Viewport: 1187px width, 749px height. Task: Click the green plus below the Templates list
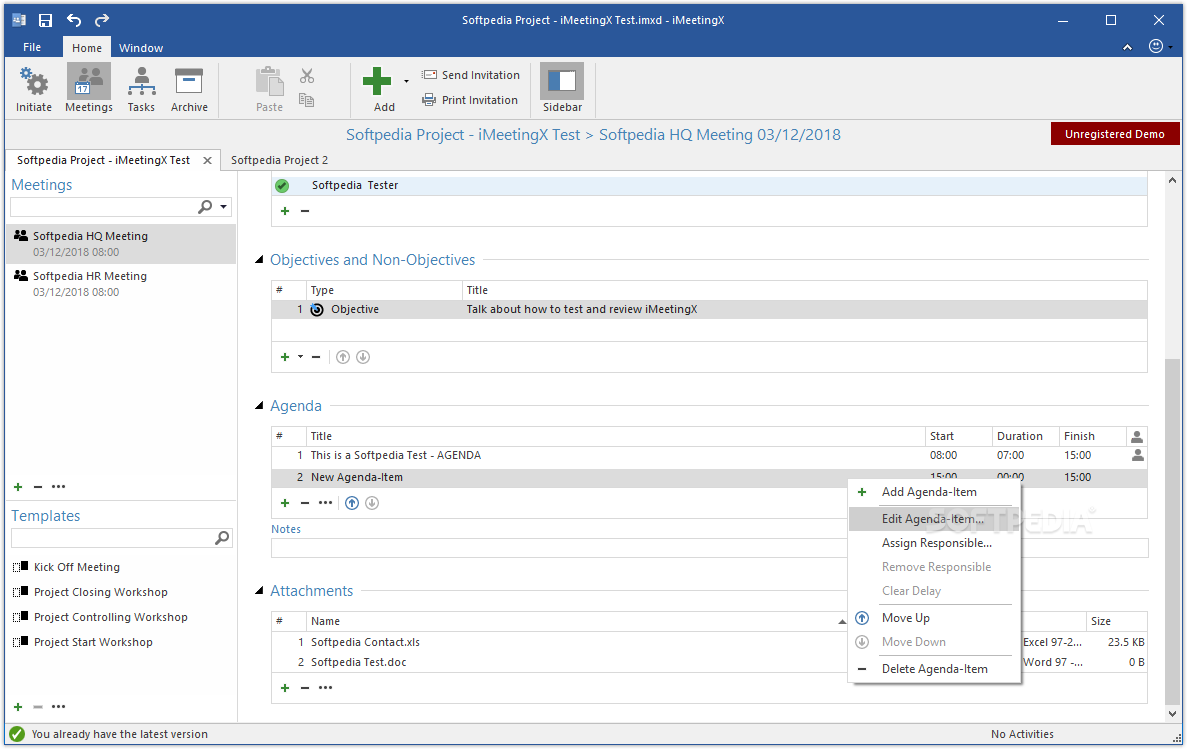[18, 707]
